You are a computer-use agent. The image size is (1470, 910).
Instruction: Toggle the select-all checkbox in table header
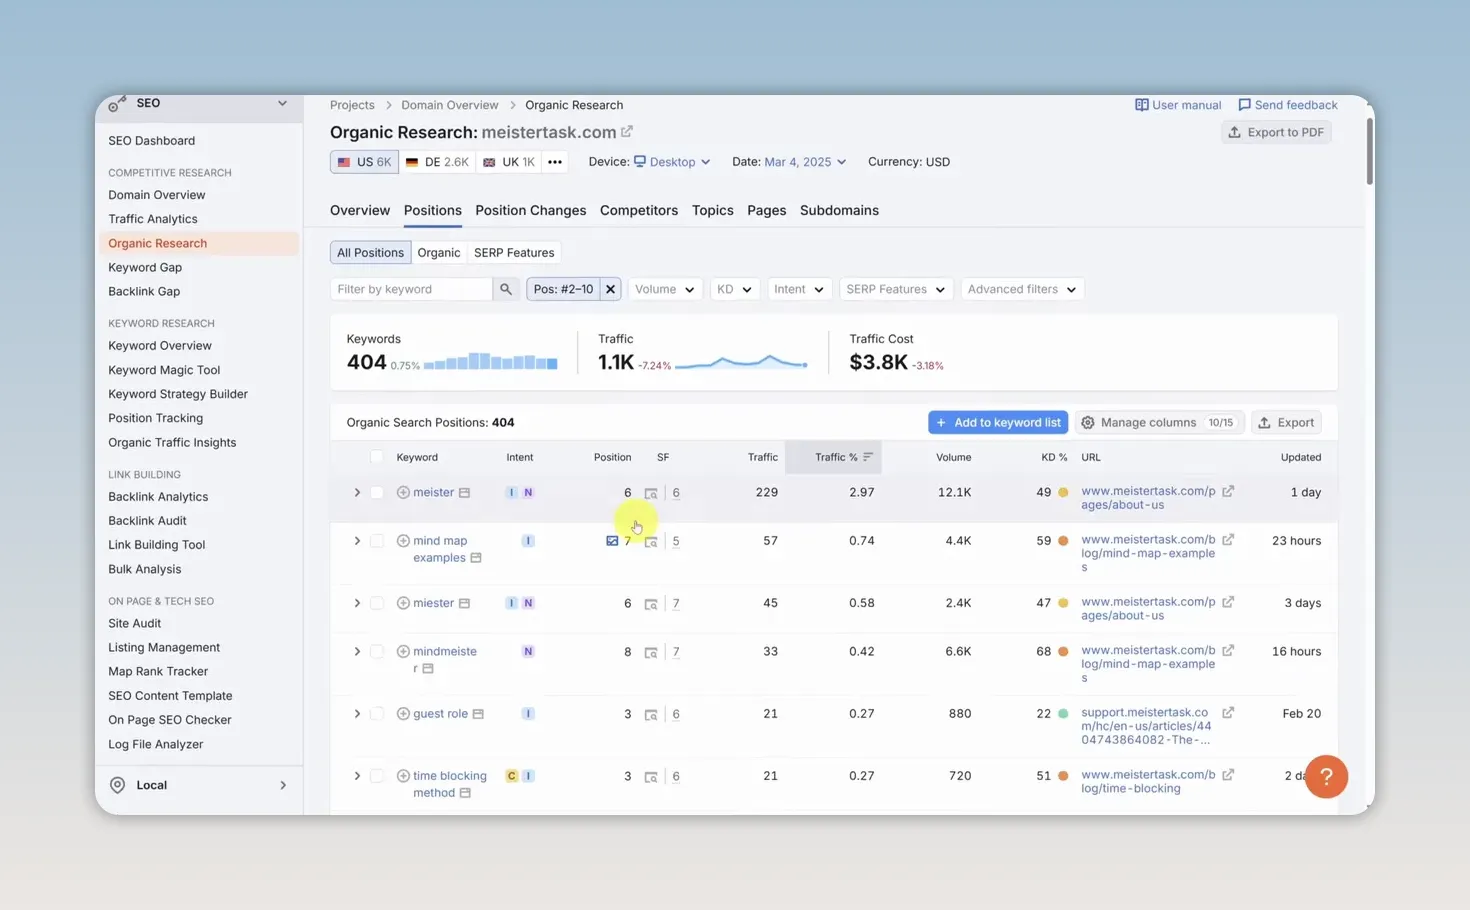pyautogui.click(x=377, y=457)
